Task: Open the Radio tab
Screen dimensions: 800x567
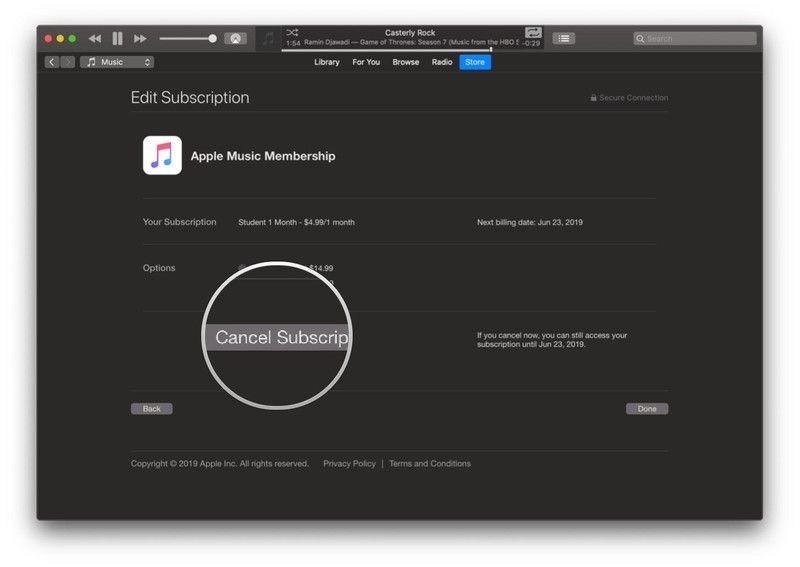Action: click(442, 62)
